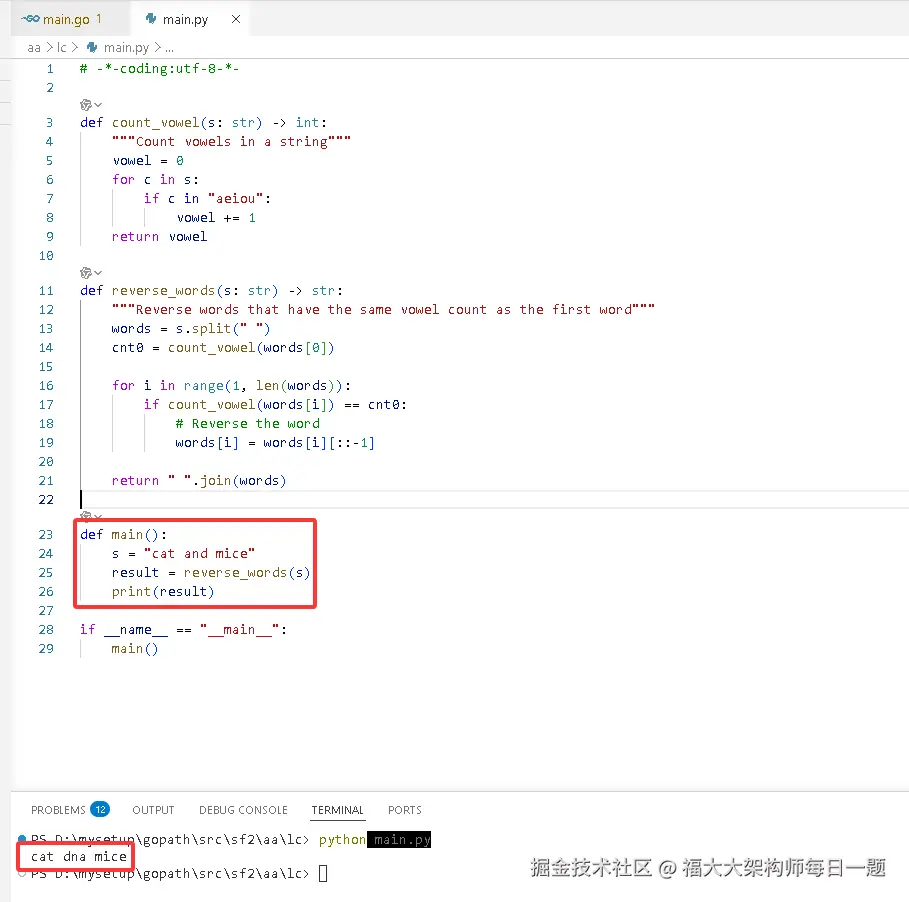Click the comment '# Reverse the word'
Image resolution: width=909 pixels, height=902 pixels.
pyautogui.click(x=248, y=424)
